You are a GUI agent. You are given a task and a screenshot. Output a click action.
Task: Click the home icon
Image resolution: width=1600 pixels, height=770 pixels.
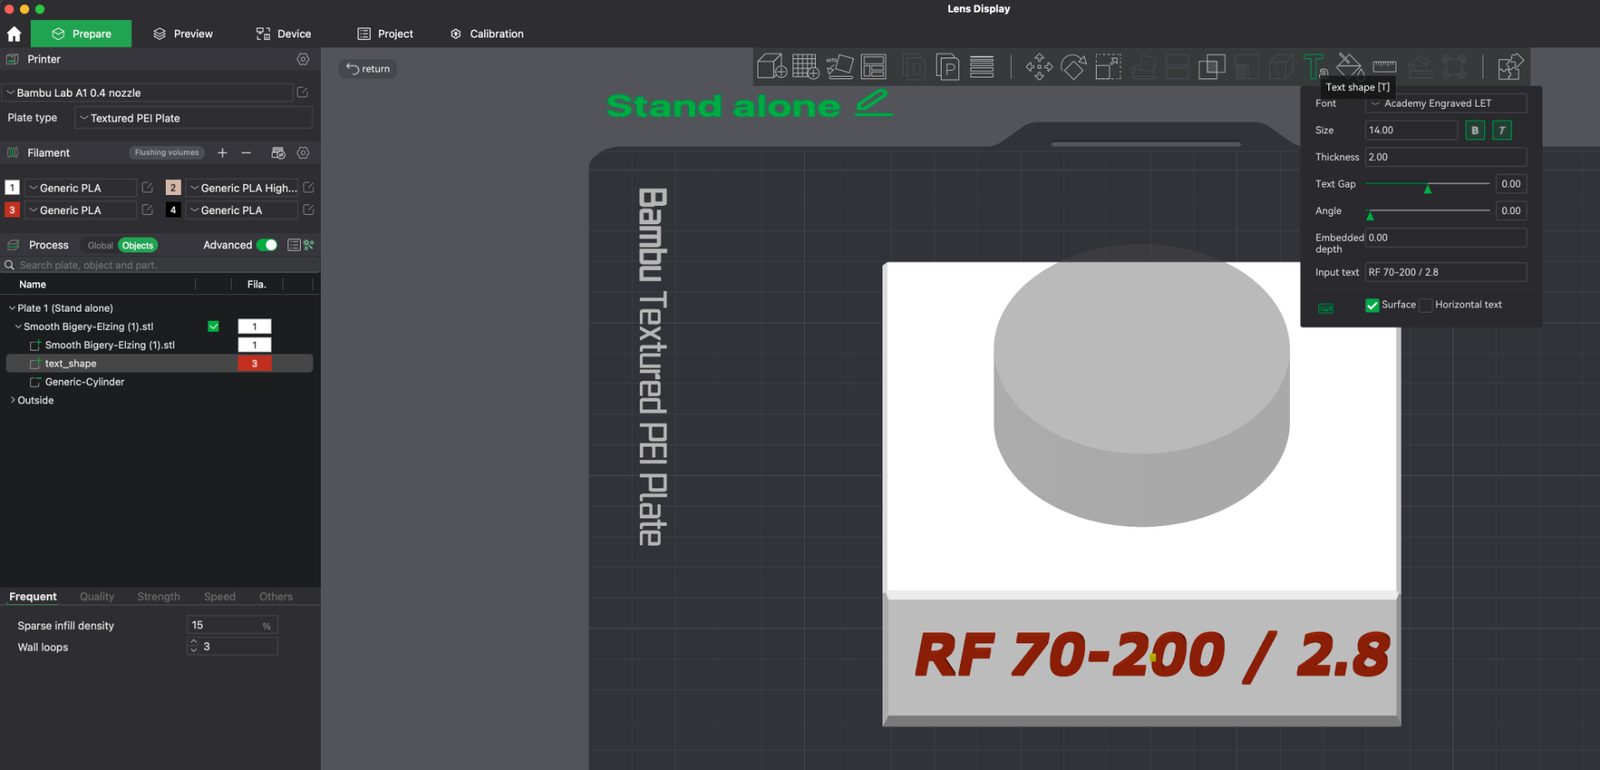coord(14,34)
